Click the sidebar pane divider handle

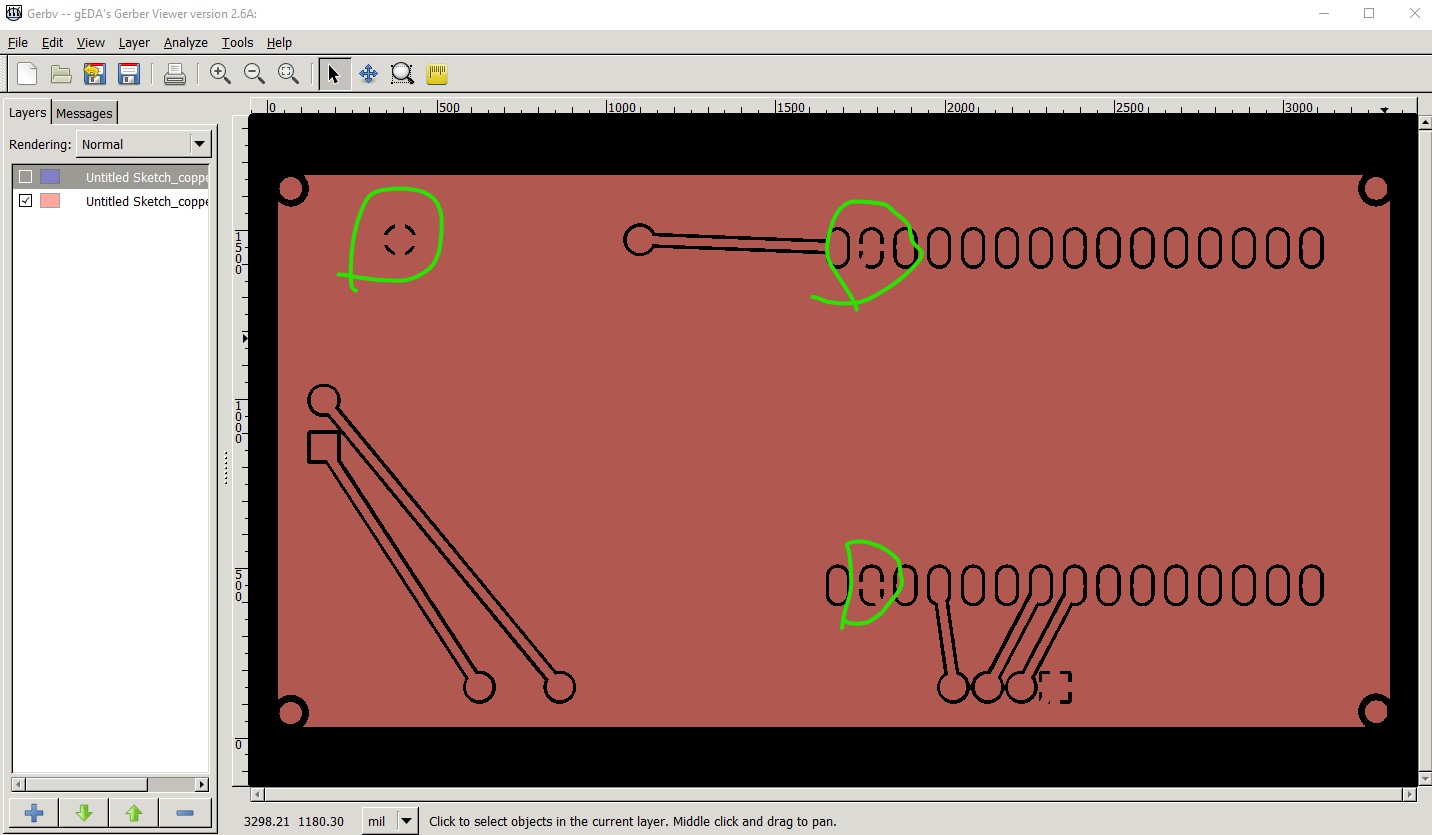click(x=225, y=468)
